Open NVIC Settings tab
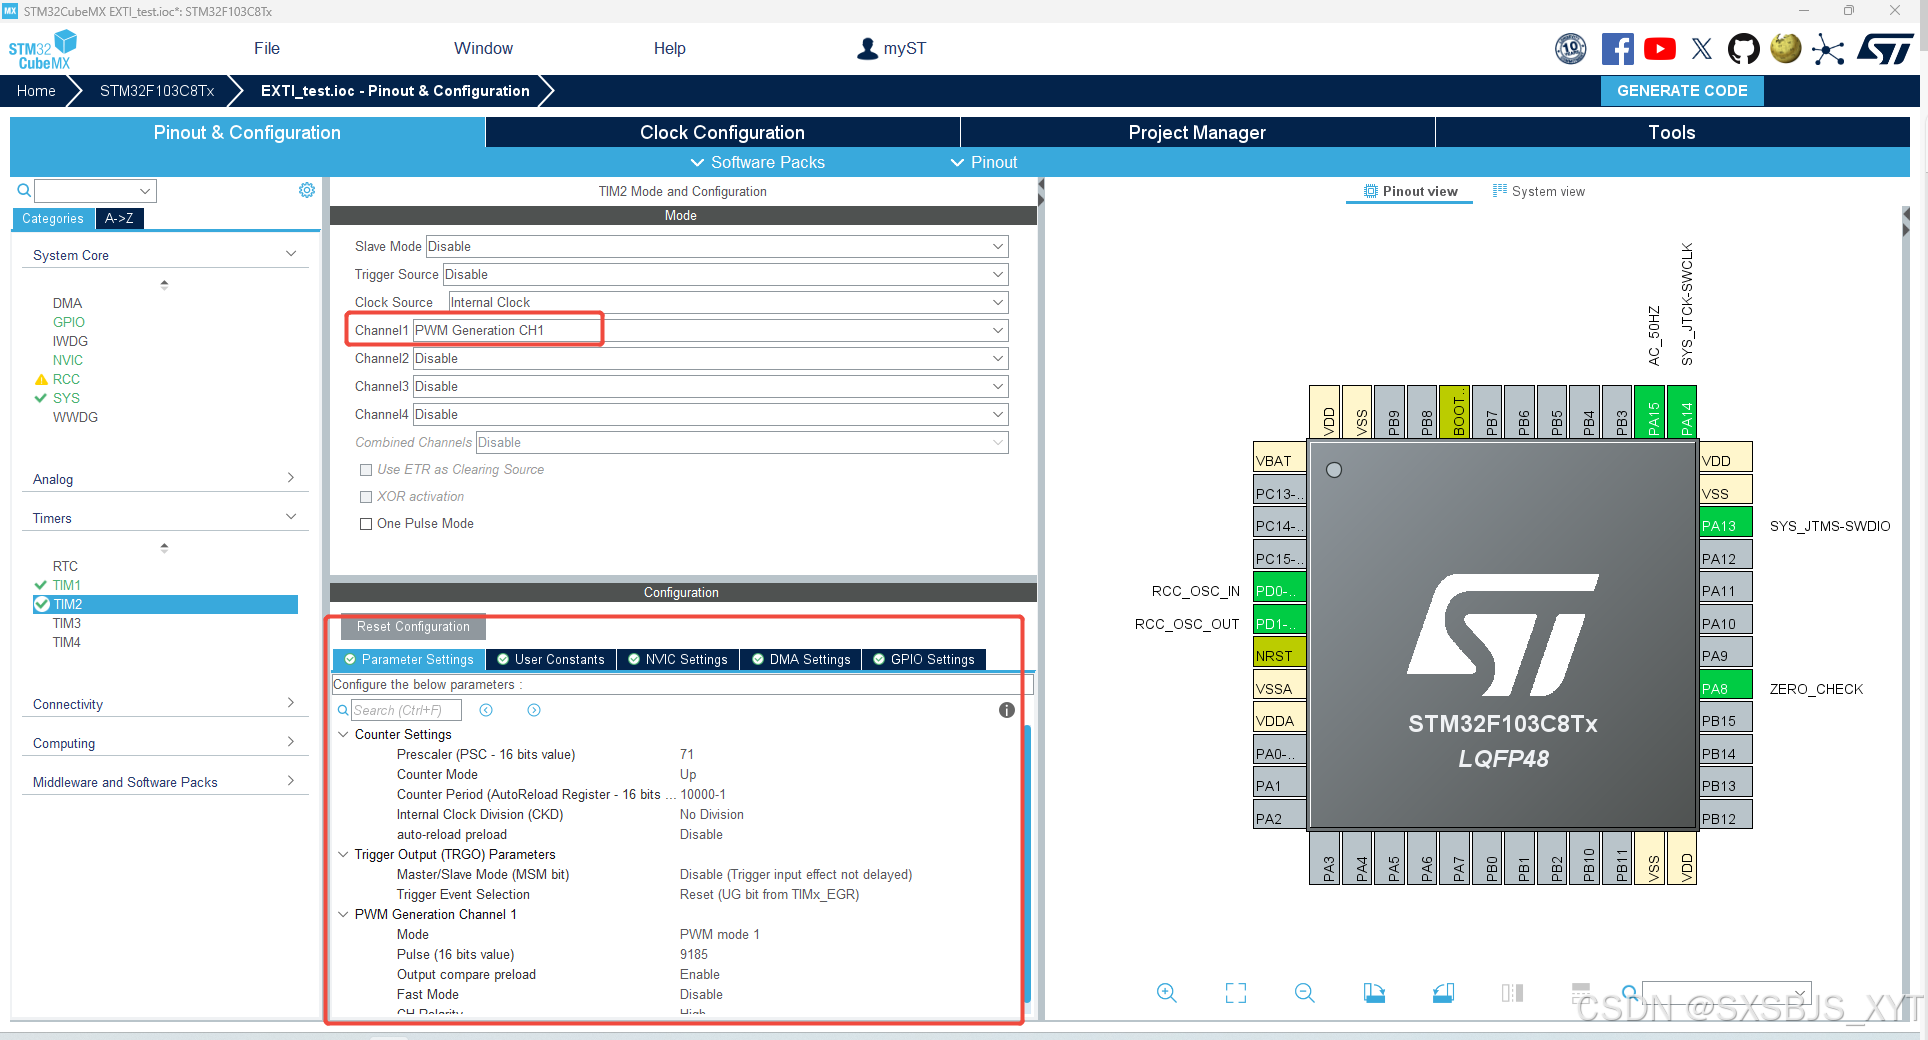Viewport: 1928px width, 1040px height. [677, 659]
